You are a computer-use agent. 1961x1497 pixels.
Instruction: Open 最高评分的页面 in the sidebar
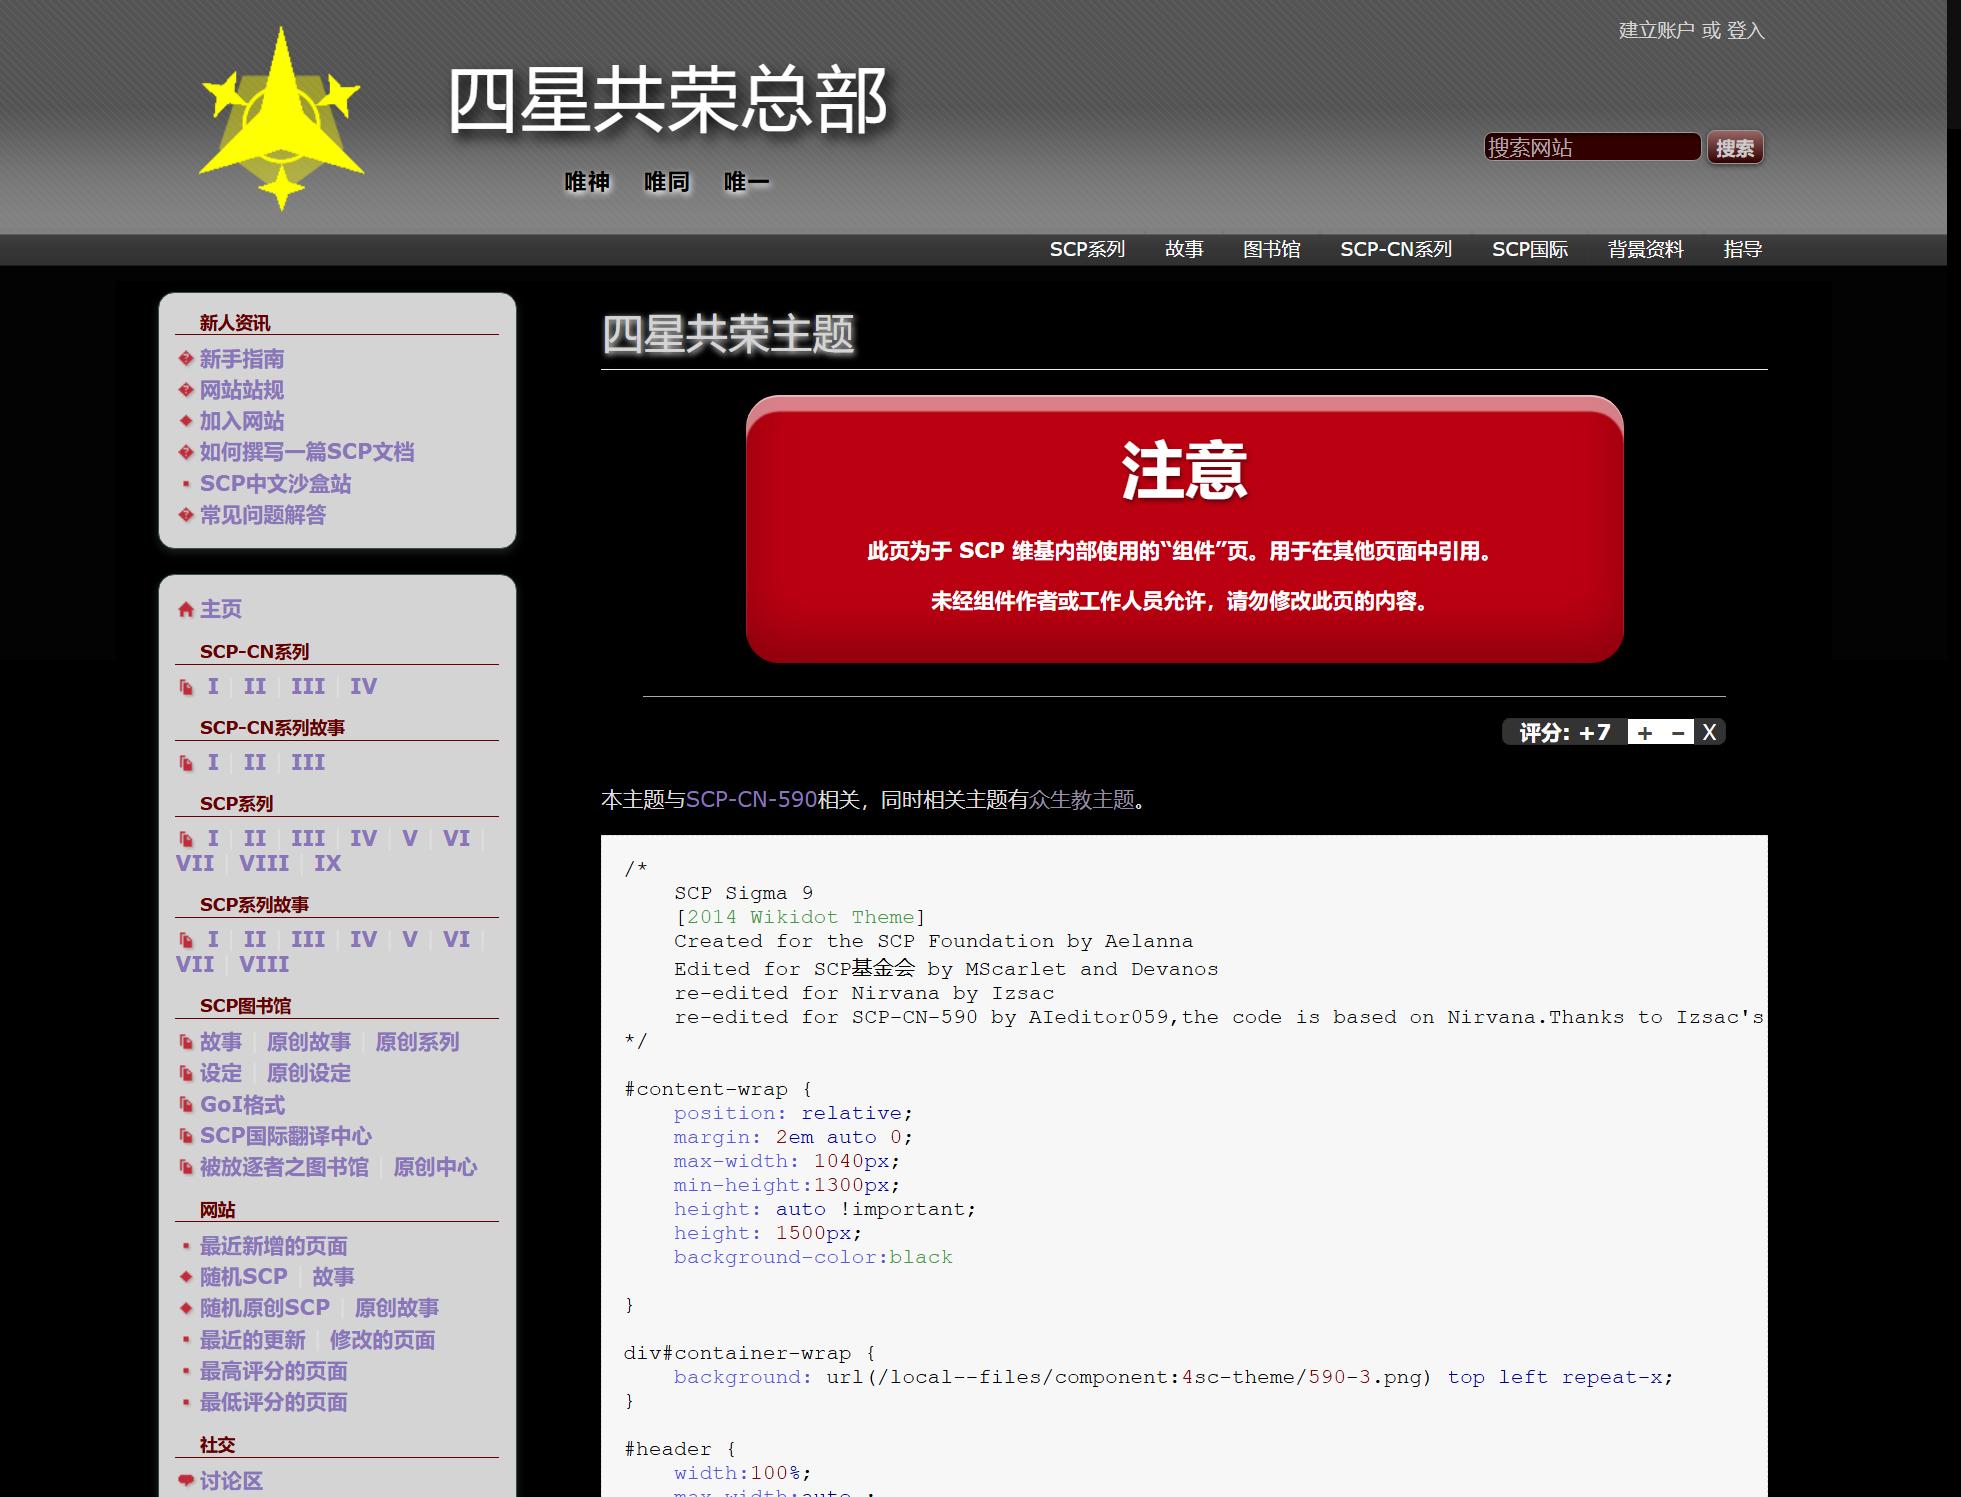(x=273, y=1371)
